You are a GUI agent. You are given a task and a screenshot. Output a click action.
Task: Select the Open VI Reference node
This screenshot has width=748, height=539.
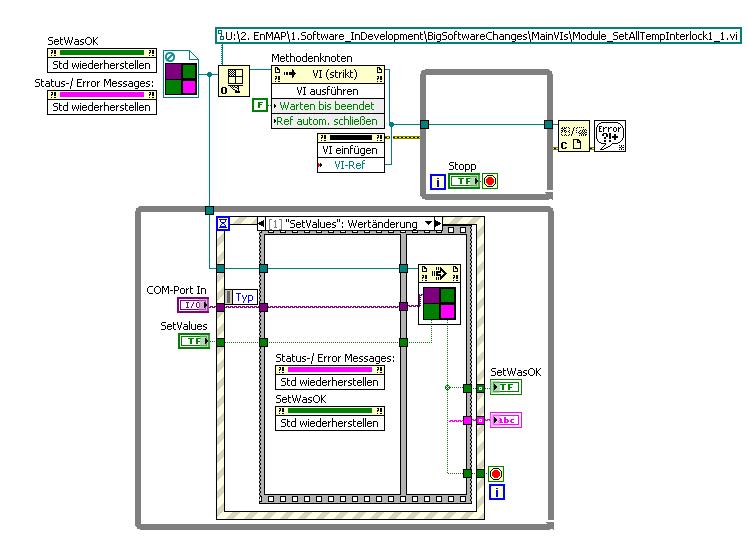(x=234, y=81)
